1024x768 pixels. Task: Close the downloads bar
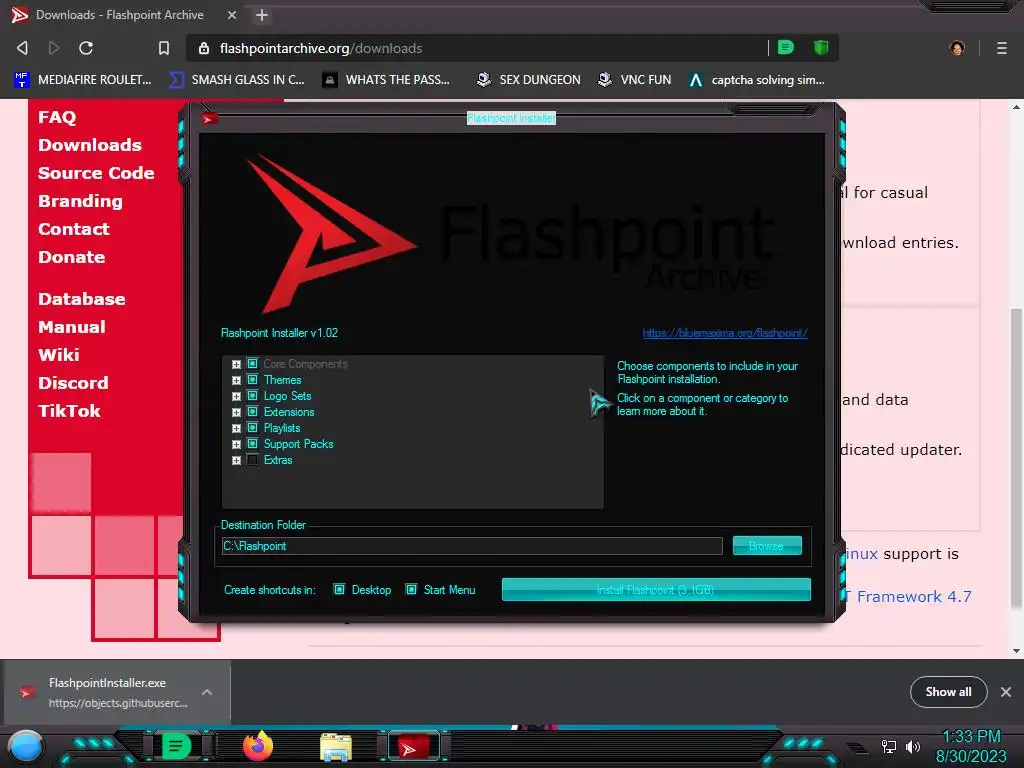point(1006,692)
